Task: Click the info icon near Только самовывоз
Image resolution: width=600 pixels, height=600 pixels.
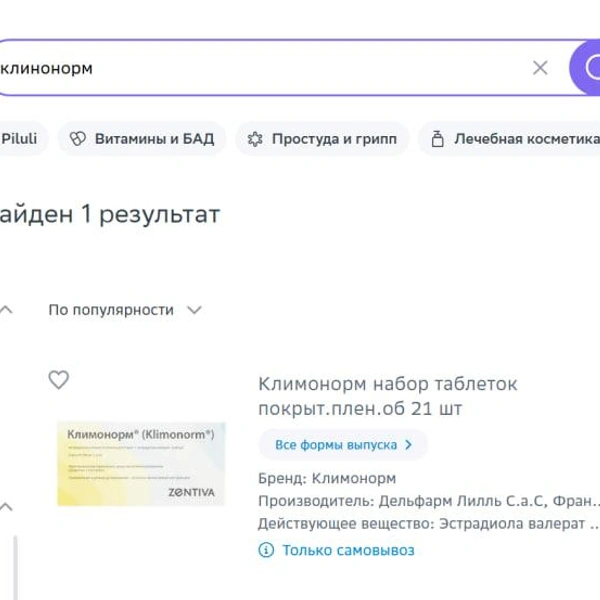Action: point(266,550)
